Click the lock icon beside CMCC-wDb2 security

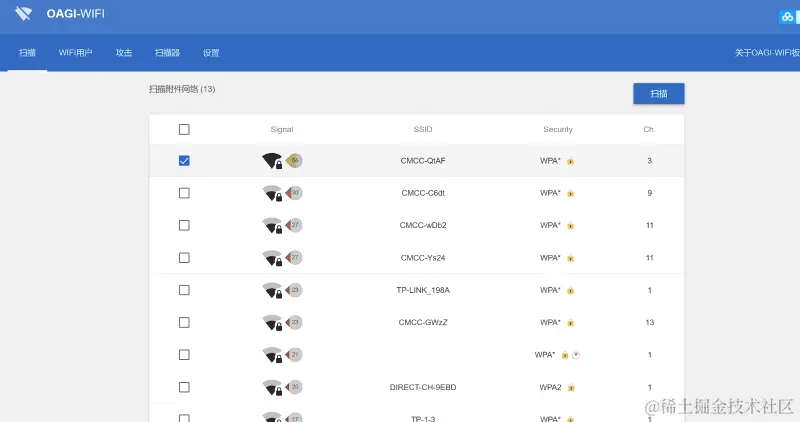[x=570, y=226]
